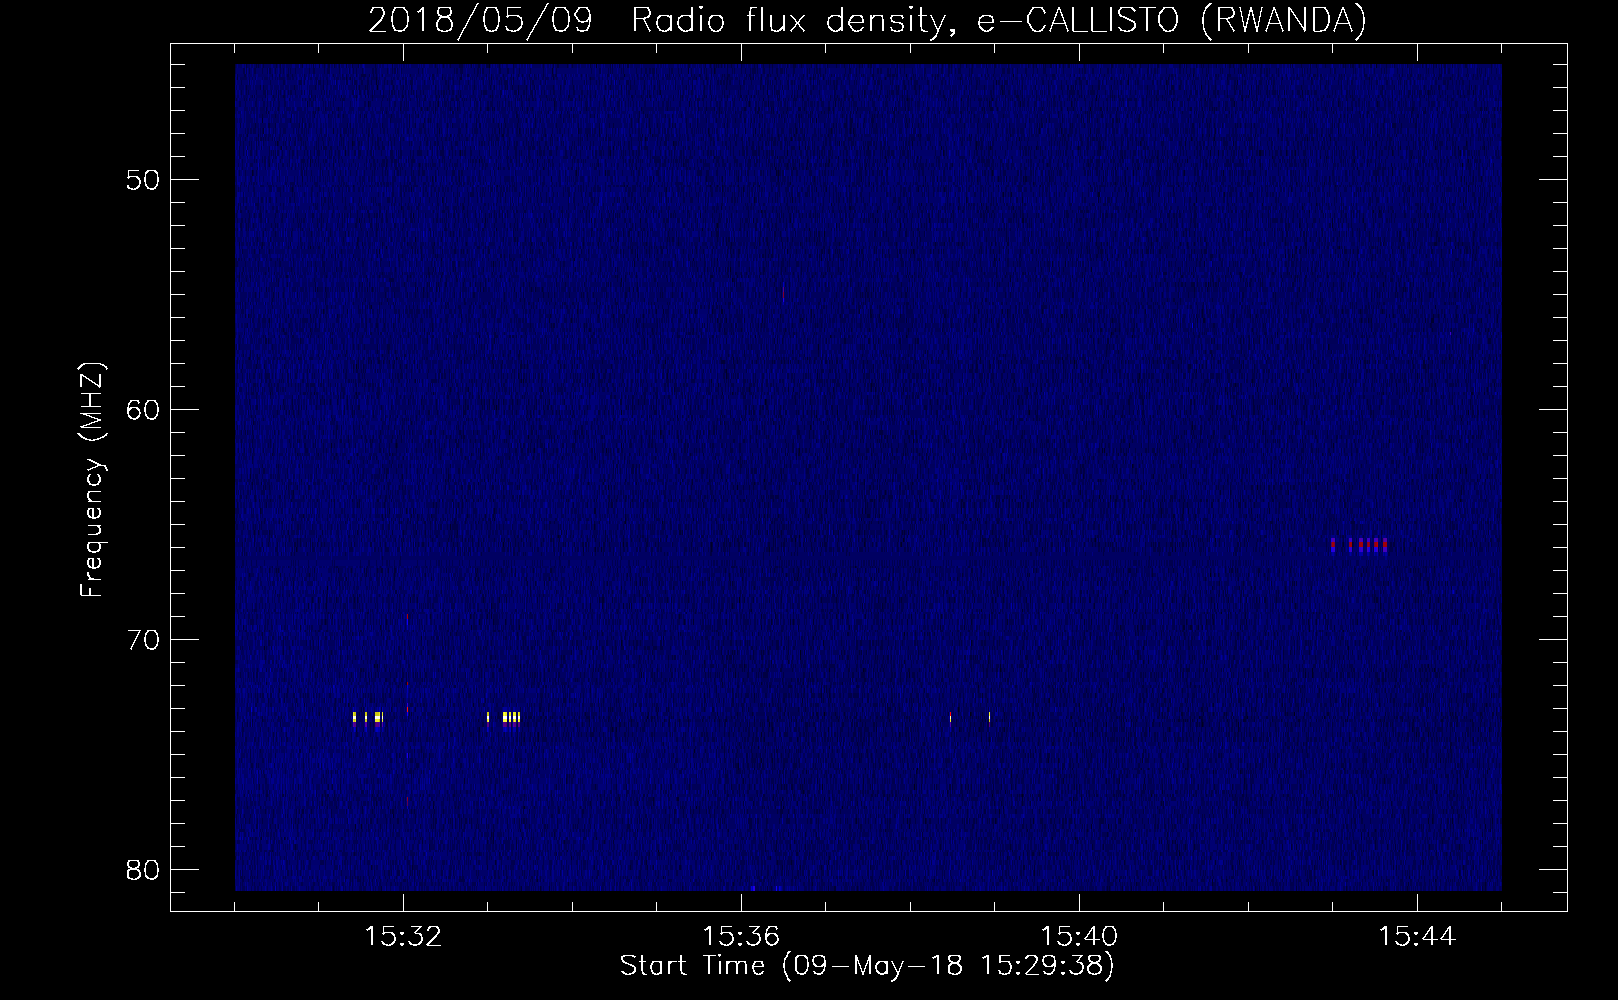Click the "Start Time (09-May-18 15:29:38)" axis label

(867, 966)
